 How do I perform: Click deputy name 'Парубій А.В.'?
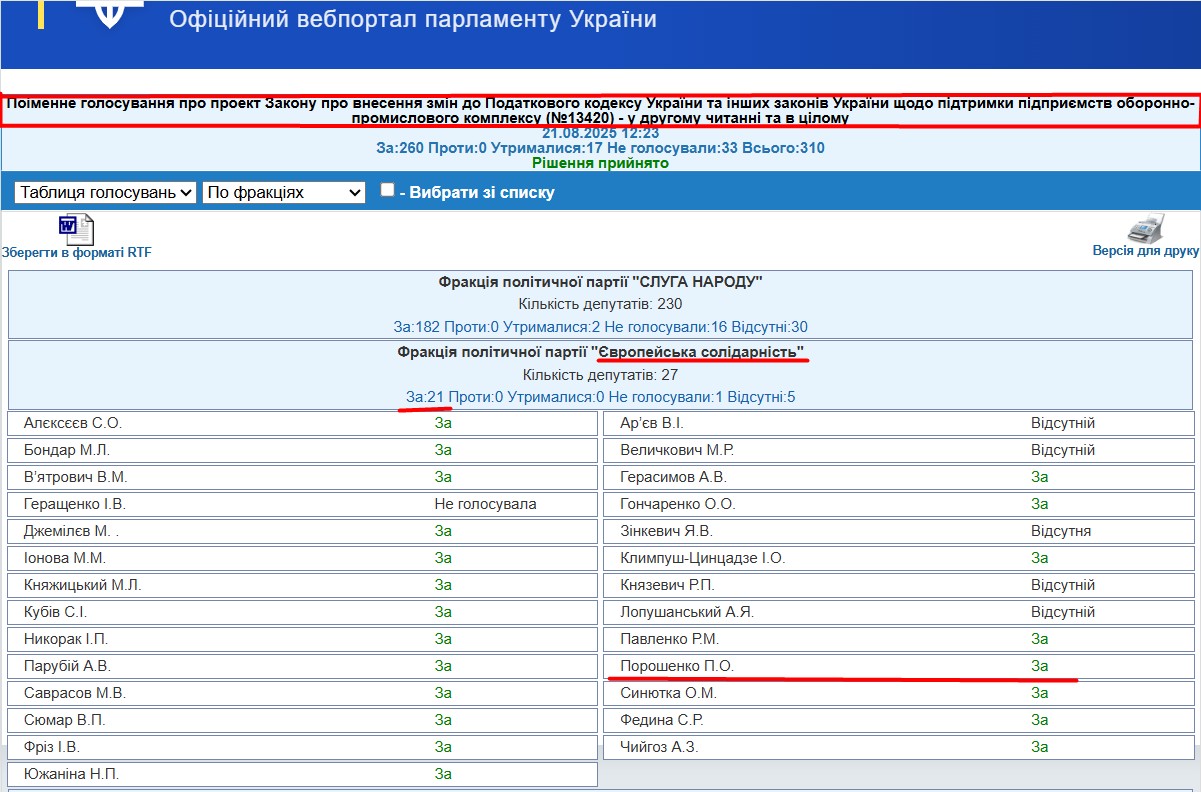[x=67, y=666]
